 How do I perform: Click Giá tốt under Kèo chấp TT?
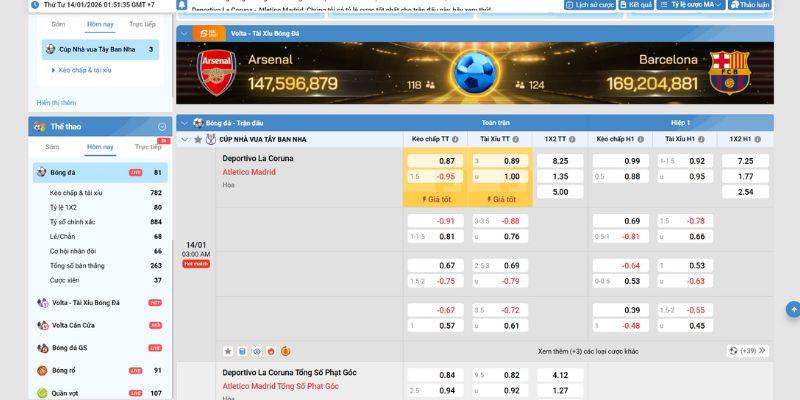point(436,199)
